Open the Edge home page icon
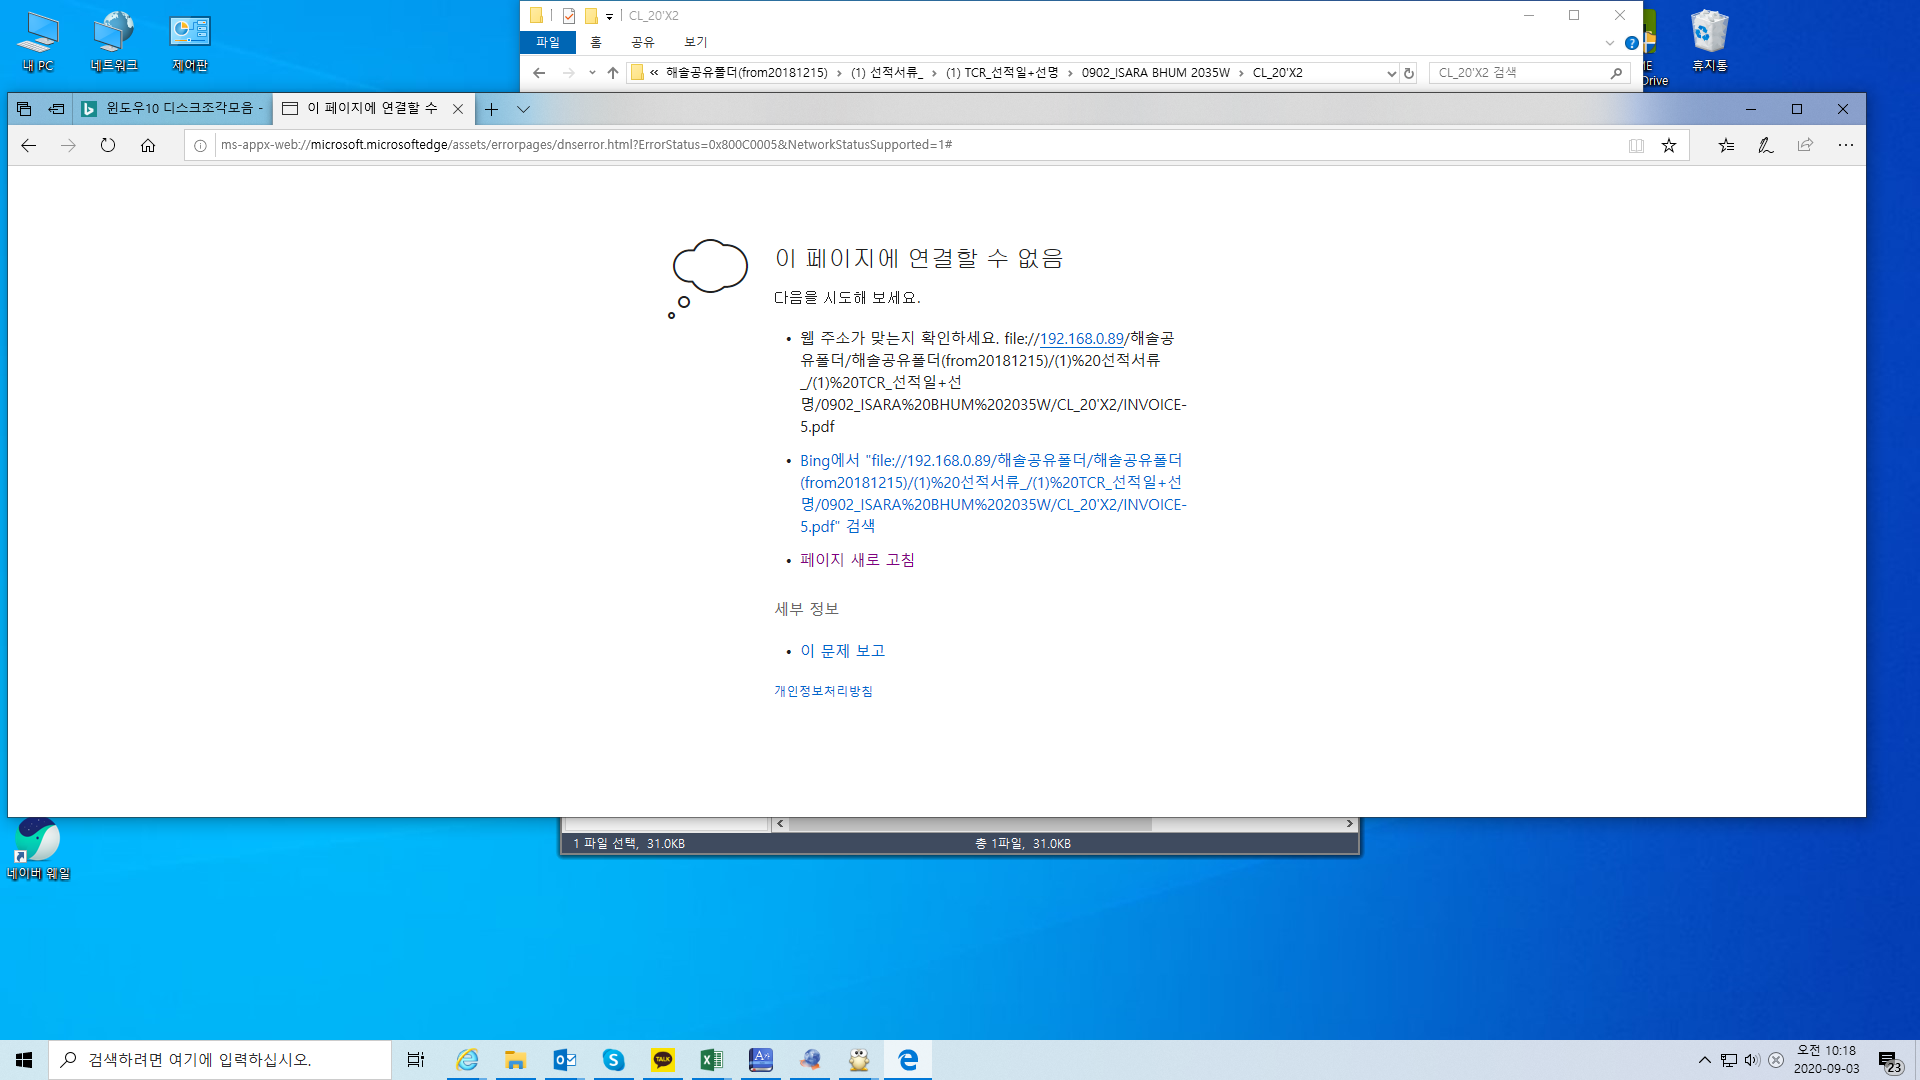 pos(148,145)
